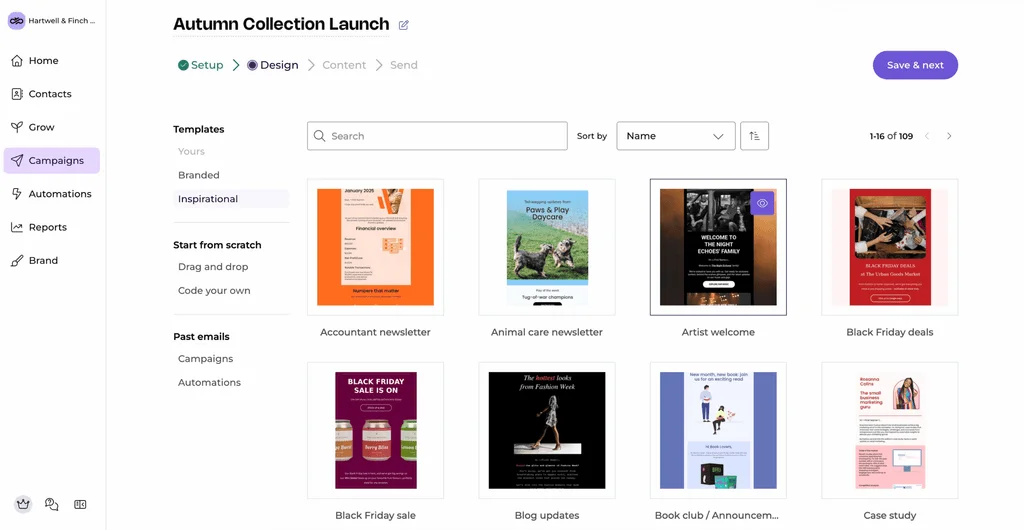Select the Blog updates template thumbnail
The width and height of the screenshot is (1024, 530).
coord(547,431)
